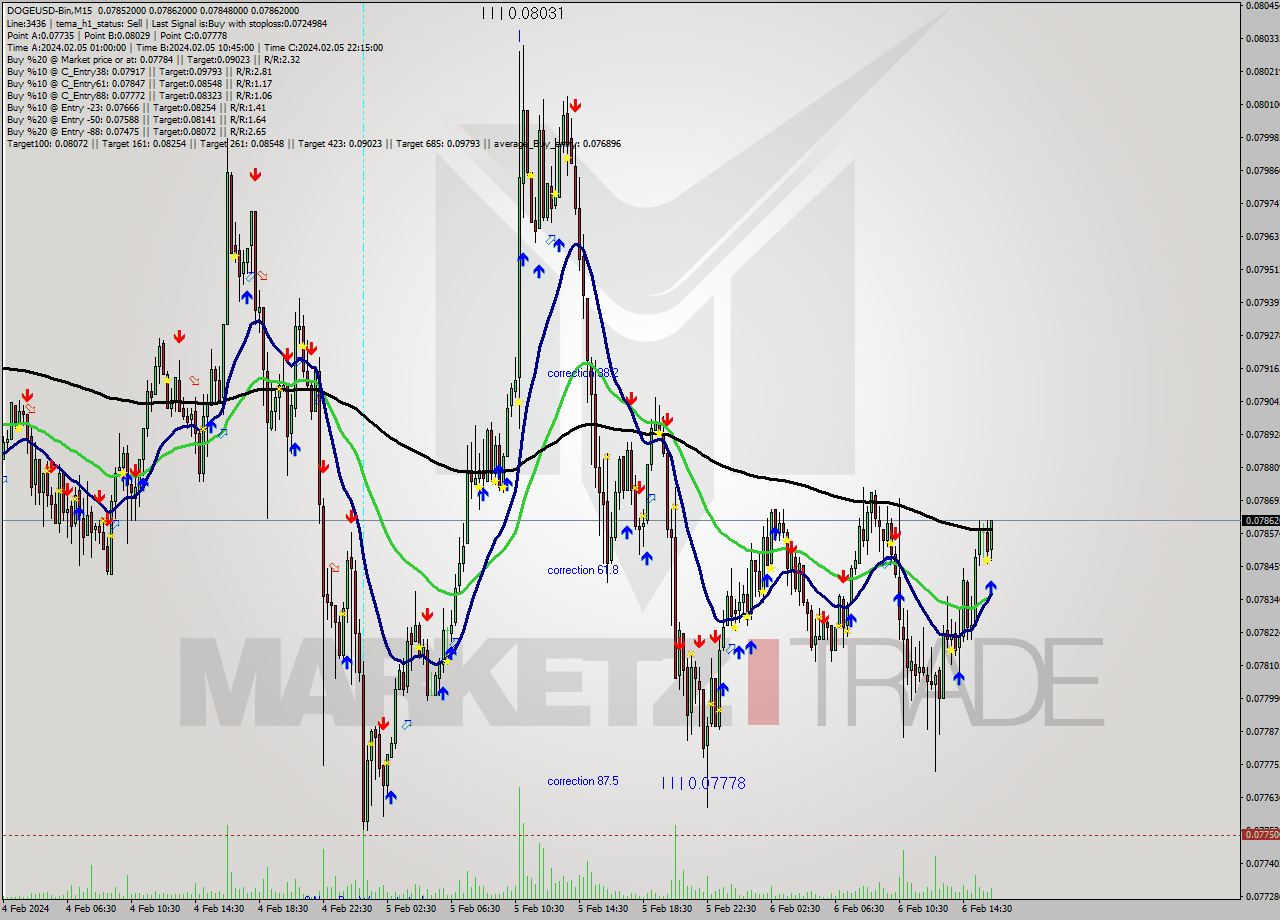The width and height of the screenshot is (1280, 920).
Task: Click the 0.07951 price axis label
Action: tap(1262, 269)
